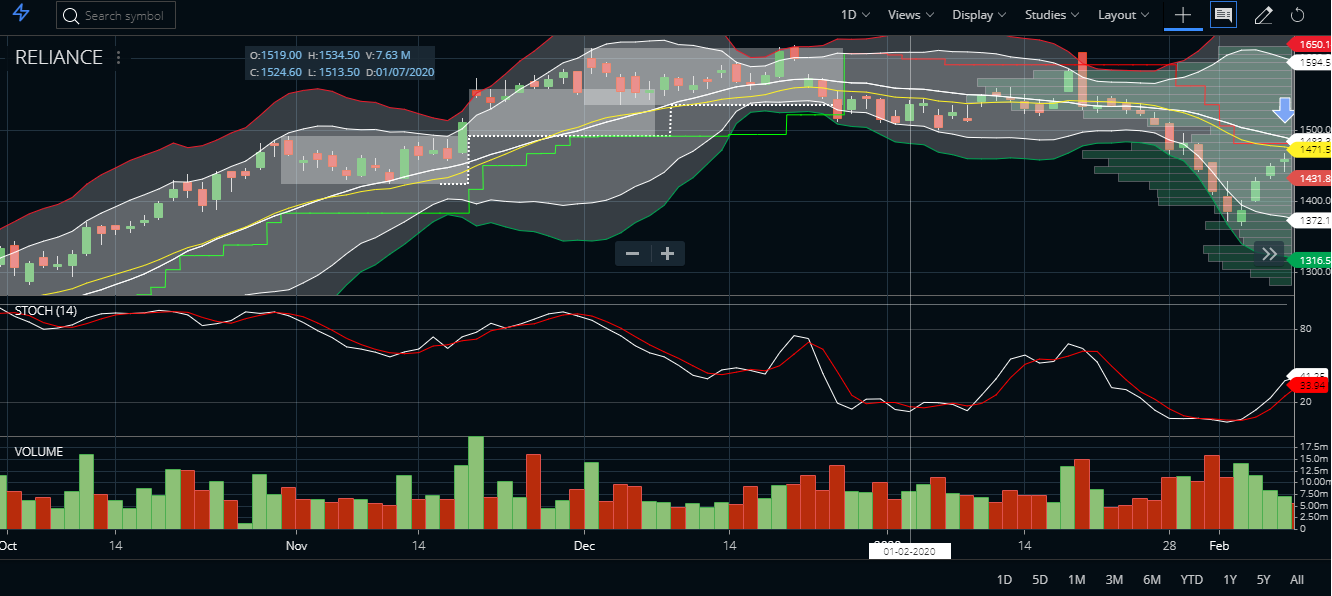Click the blue down arrow marker
The width and height of the screenshot is (1332, 596).
(x=1284, y=109)
